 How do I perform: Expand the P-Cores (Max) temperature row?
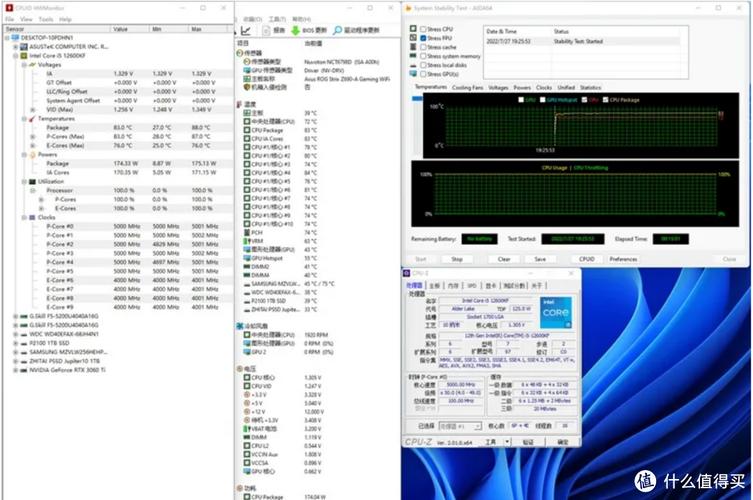click(33, 136)
